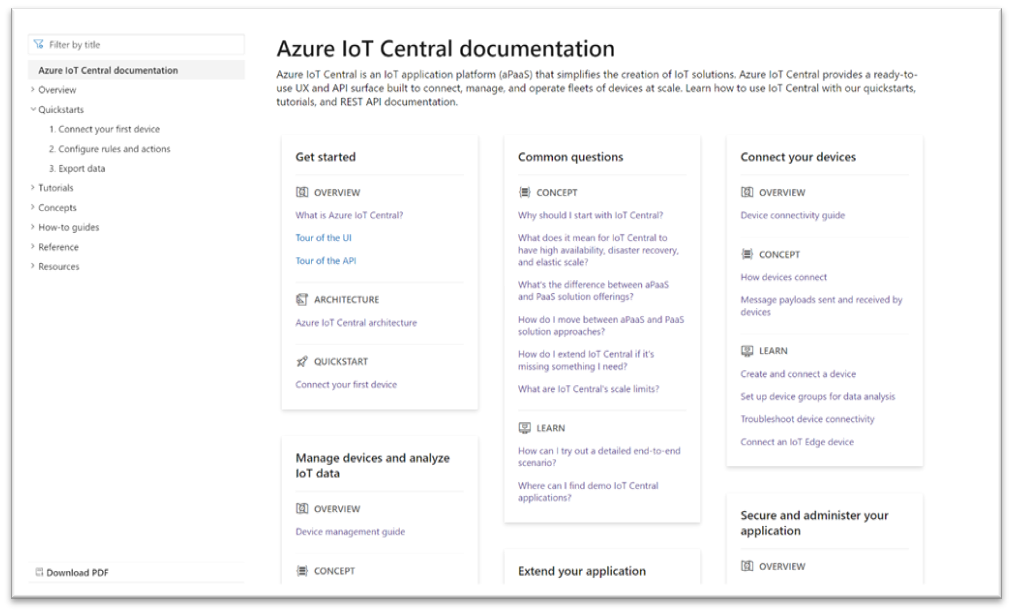
Task: Click the filter funnel icon
Action: pyautogui.click(x=39, y=45)
